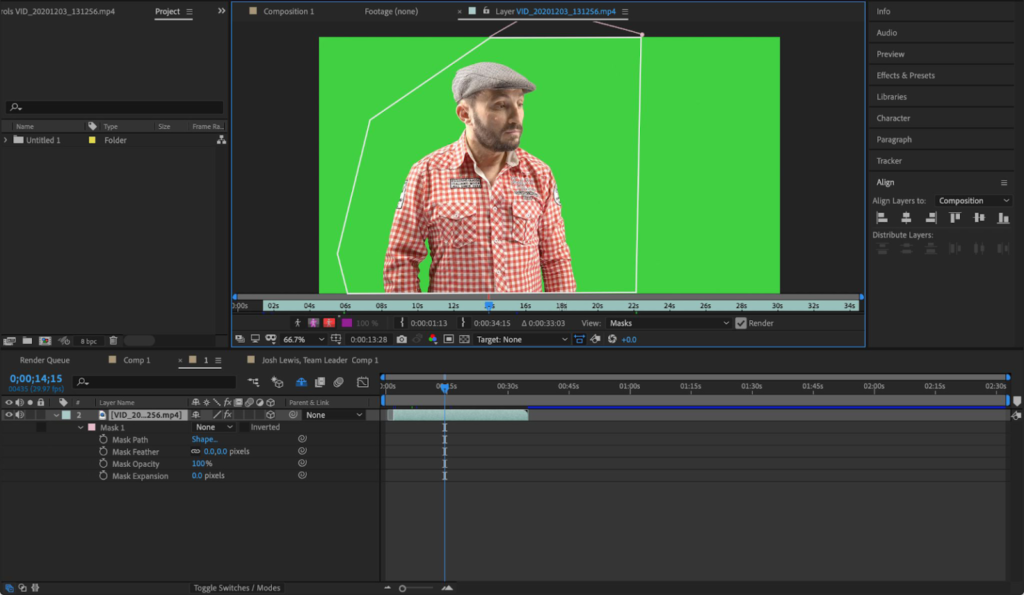Viewport: 1024px width, 595px height.
Task: Open the Graph Editor in the timeline
Action: click(x=361, y=382)
